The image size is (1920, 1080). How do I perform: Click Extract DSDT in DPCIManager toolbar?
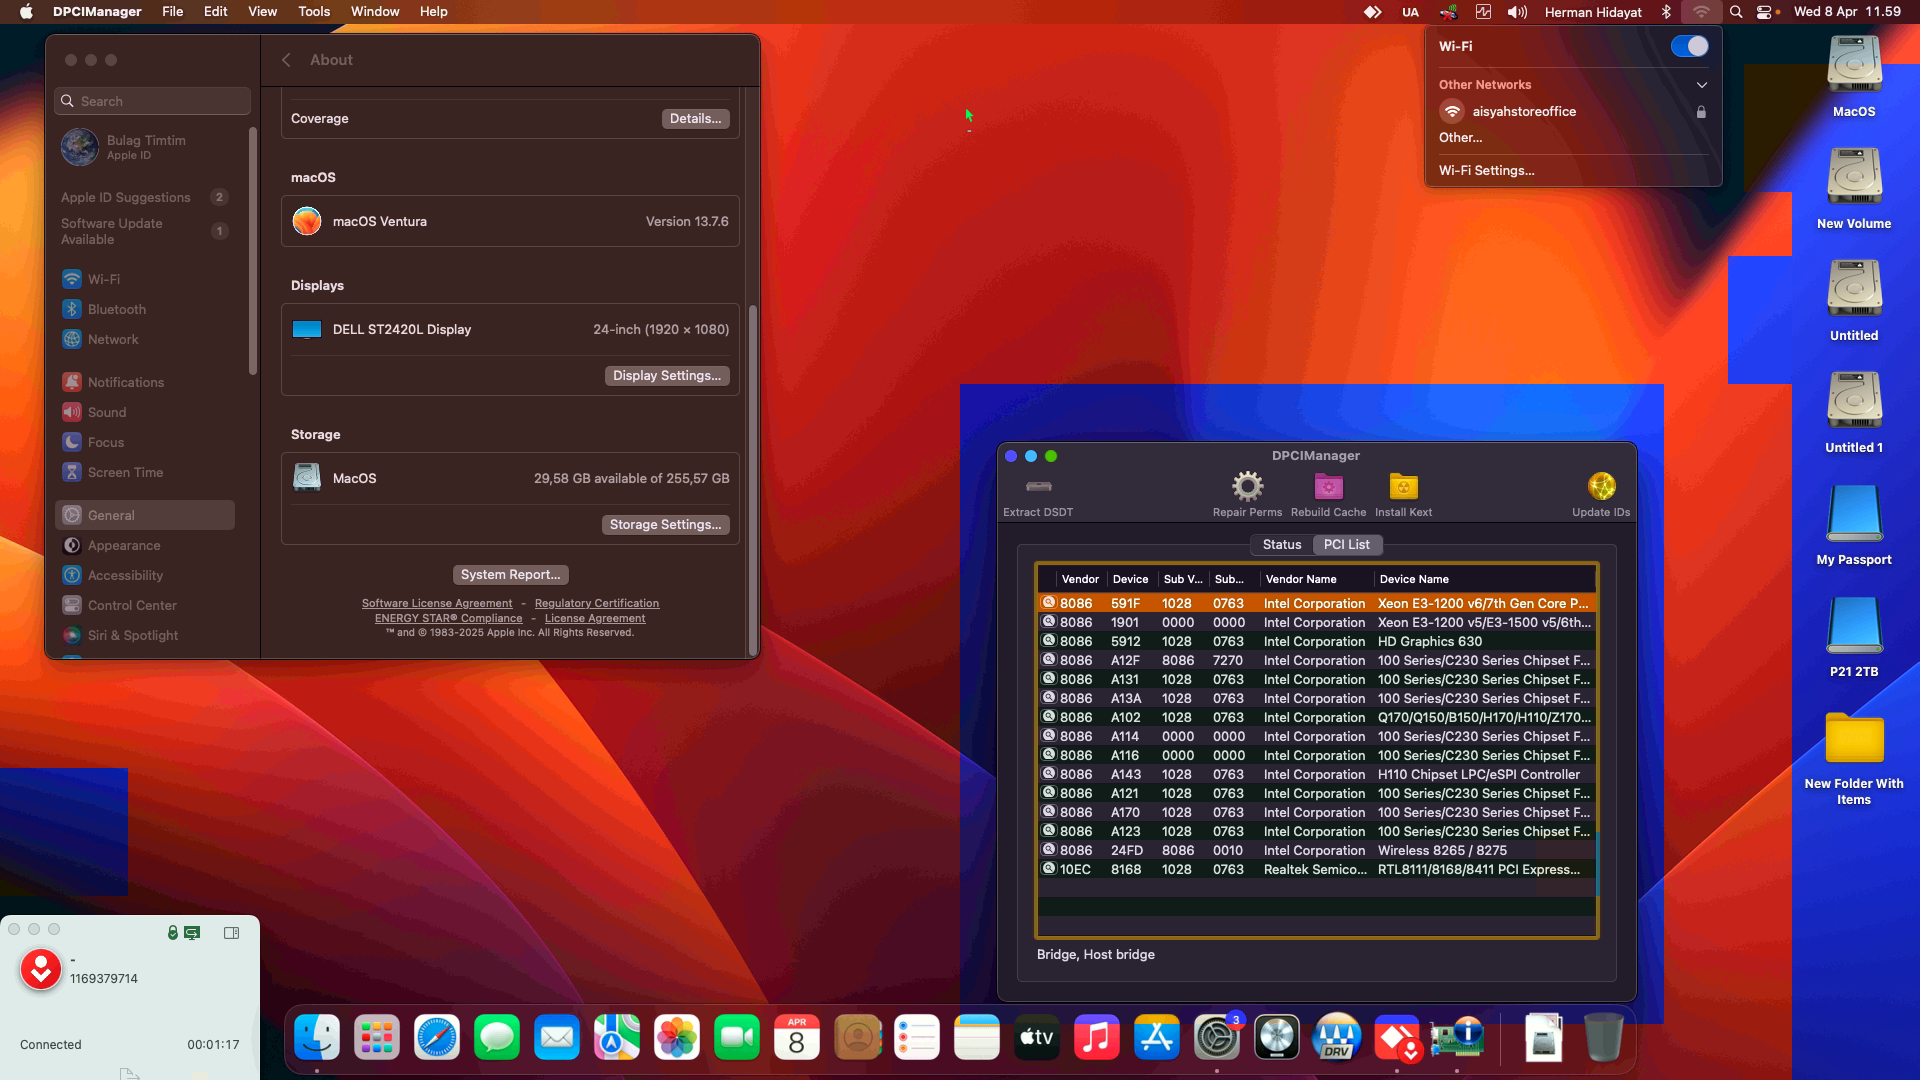[x=1038, y=495]
